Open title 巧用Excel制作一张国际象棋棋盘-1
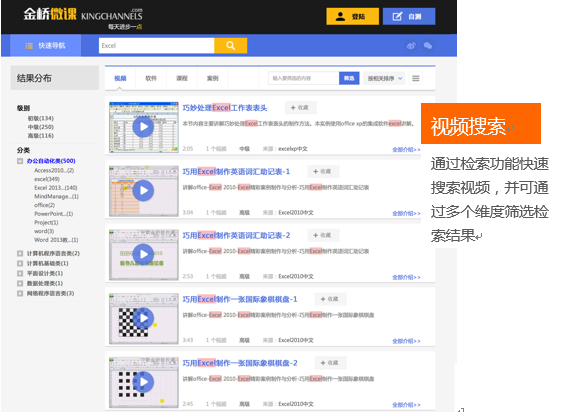This screenshot has width=562, height=412. coord(240,299)
